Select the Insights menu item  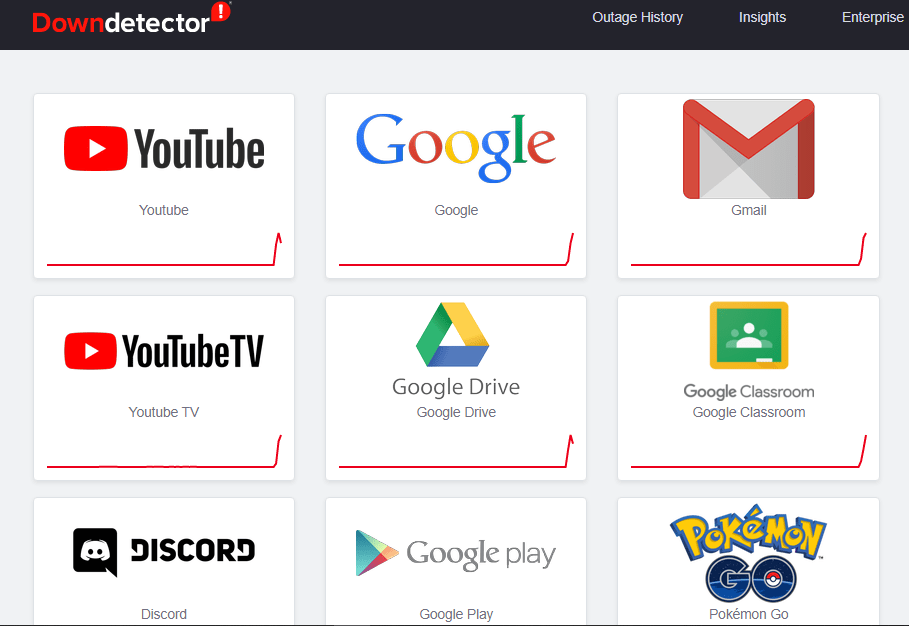point(762,17)
